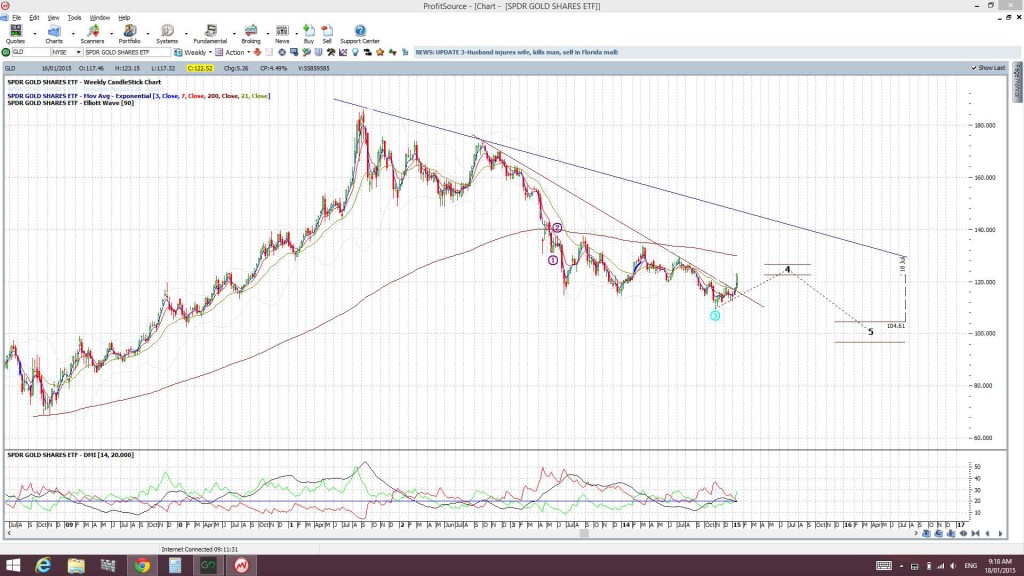Image resolution: width=1024 pixels, height=576 pixels.
Task: Expand the Quotes button dropdown arrow
Action: click(x=35, y=34)
